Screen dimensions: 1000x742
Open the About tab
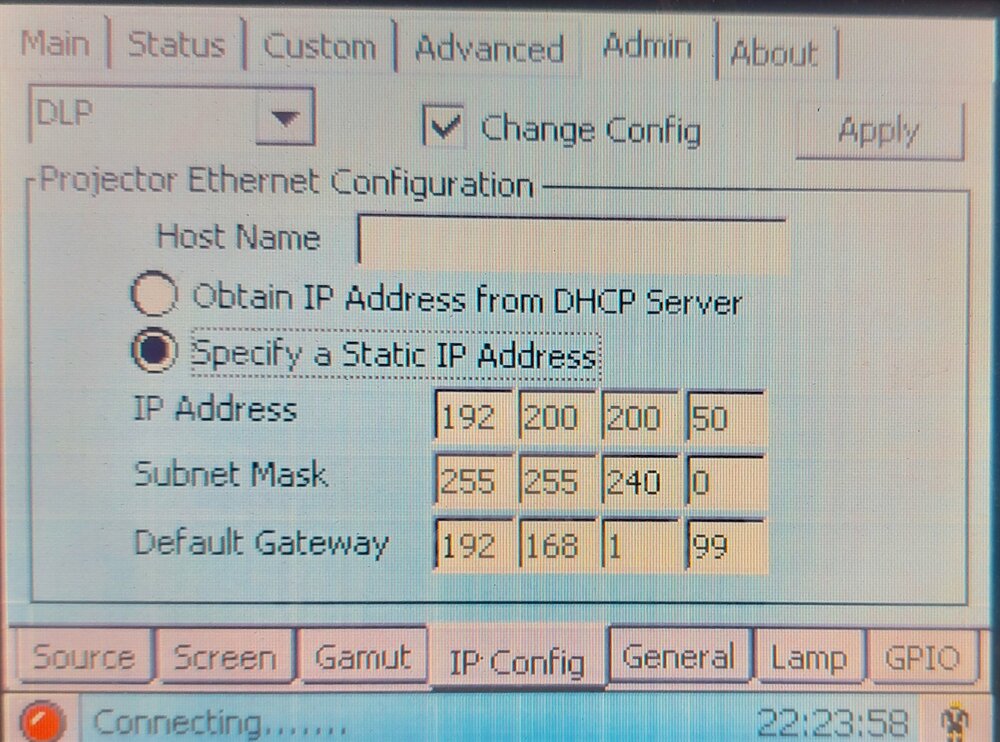pos(774,53)
